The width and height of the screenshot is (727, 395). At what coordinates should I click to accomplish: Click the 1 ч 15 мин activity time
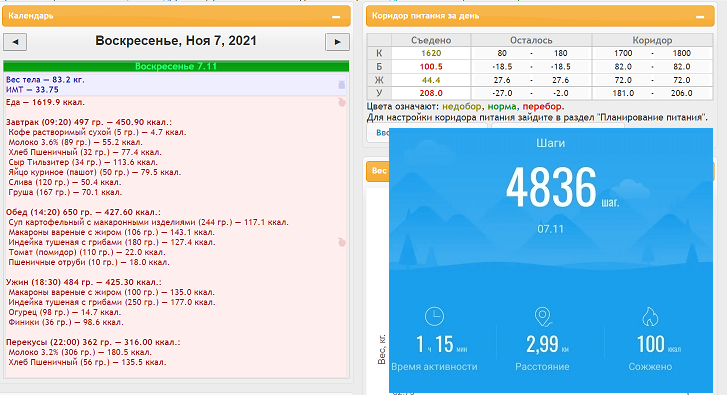tap(441, 344)
